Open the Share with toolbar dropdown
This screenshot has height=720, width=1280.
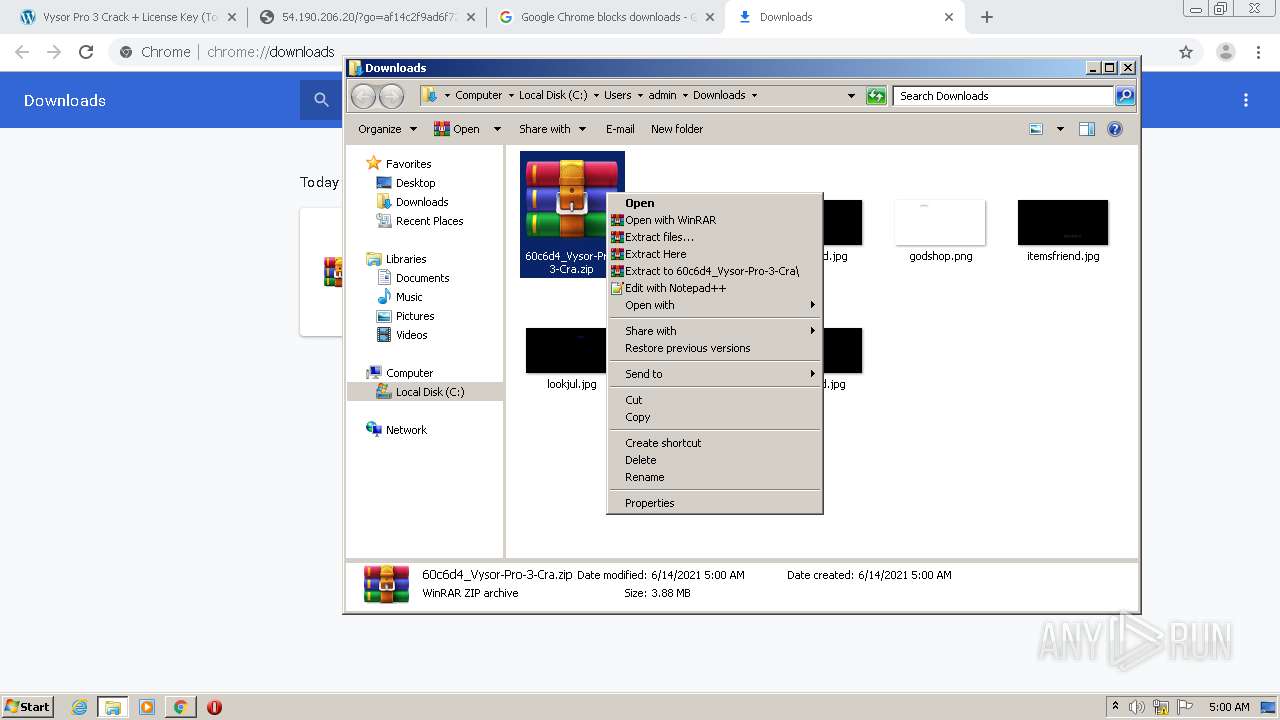551,129
